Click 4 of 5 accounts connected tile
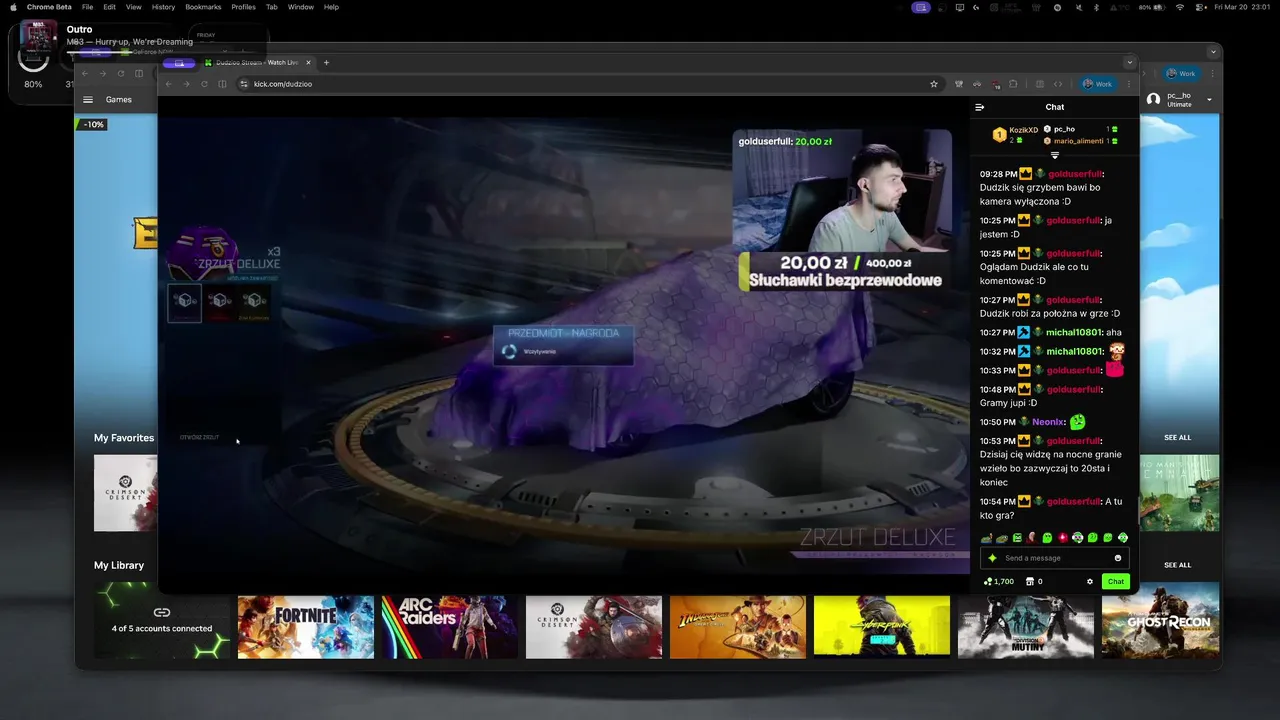1280x720 pixels. point(162,621)
